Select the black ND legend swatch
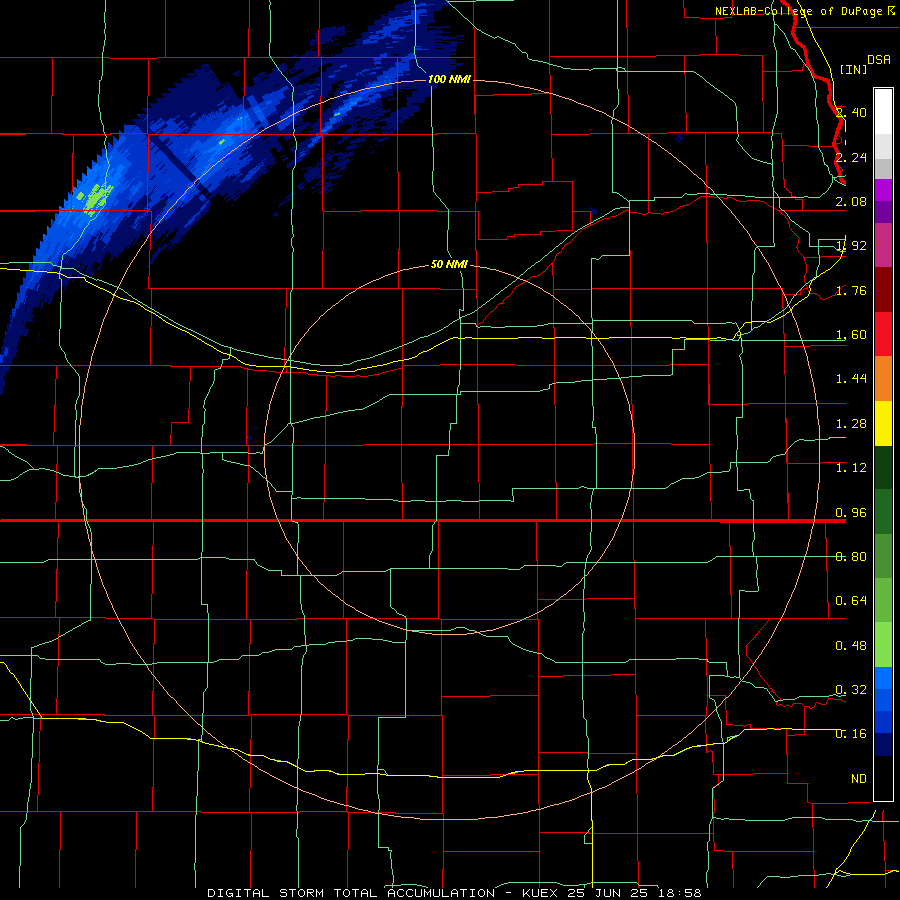 pyautogui.click(x=883, y=778)
